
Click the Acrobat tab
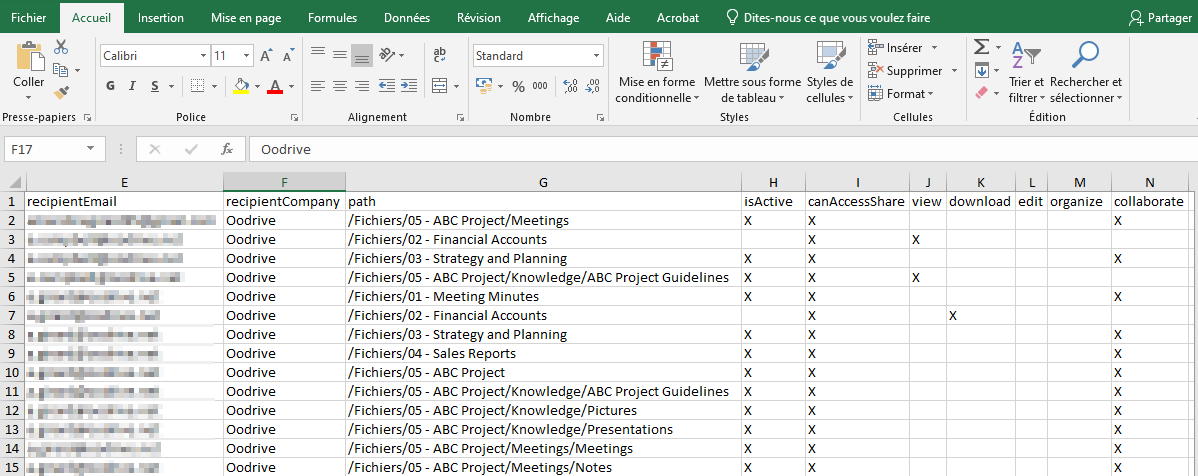pos(678,18)
